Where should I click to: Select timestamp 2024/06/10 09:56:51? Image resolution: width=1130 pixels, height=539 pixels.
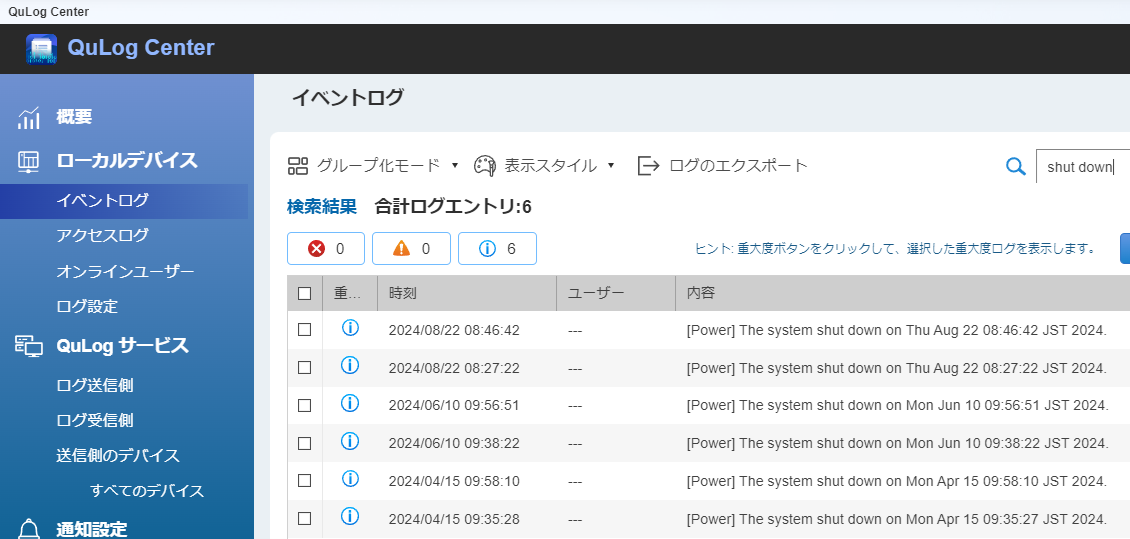click(x=454, y=406)
